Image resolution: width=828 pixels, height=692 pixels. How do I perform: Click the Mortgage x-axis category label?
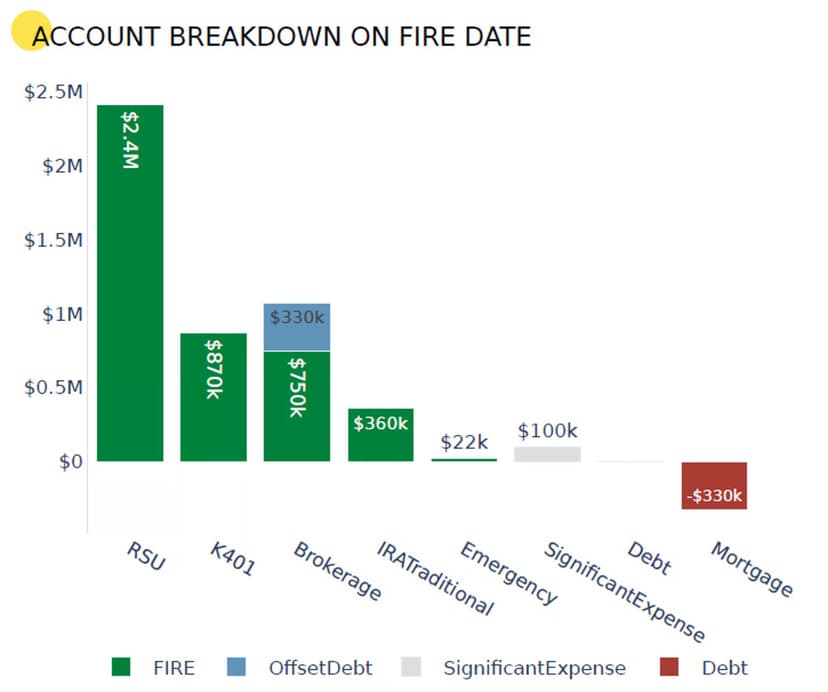pyautogui.click(x=750, y=569)
